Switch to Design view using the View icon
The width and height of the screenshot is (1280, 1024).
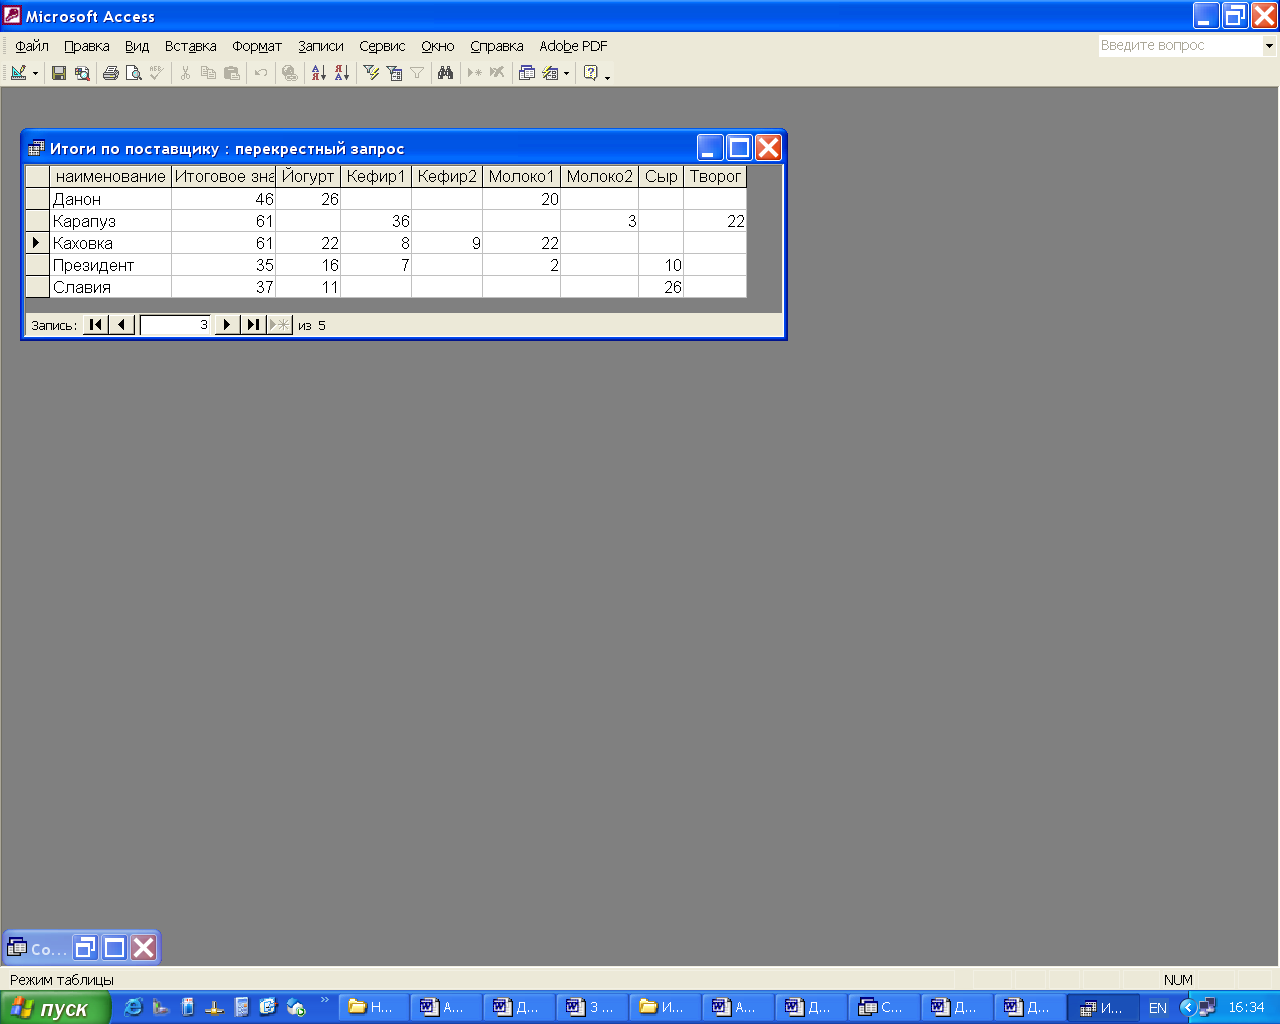(x=18, y=73)
